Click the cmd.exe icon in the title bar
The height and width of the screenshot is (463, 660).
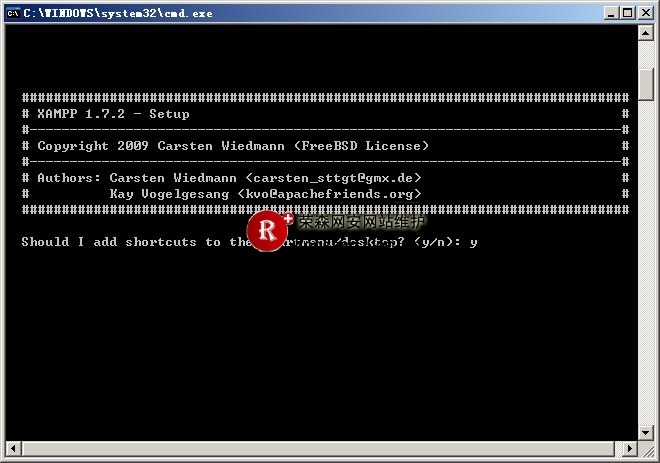(12, 12)
